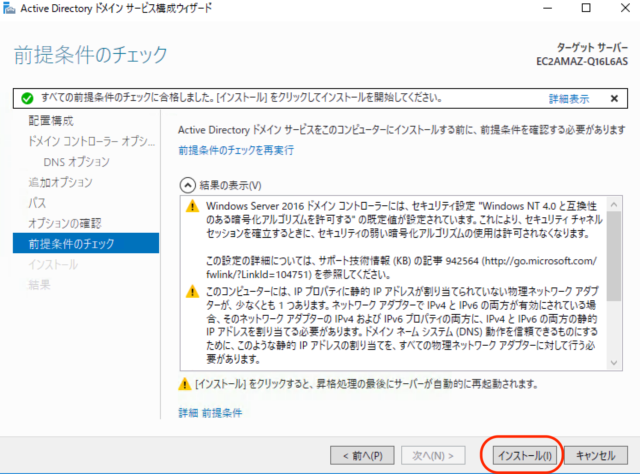Viewport: 640px width, 474px height.
Task: Select 追加オプション step
Action: 60,182
